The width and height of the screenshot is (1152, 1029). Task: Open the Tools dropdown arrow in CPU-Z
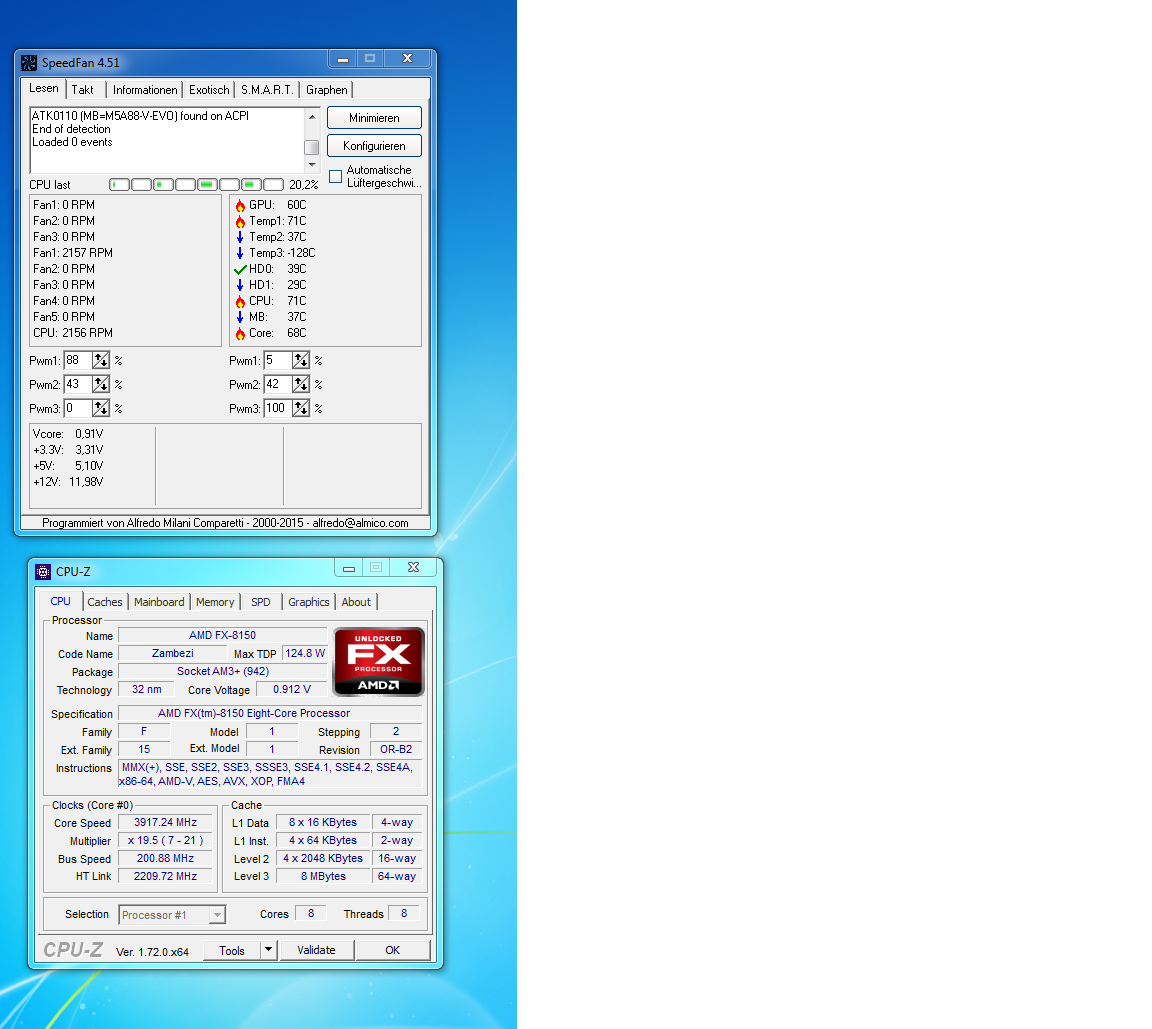pos(269,950)
